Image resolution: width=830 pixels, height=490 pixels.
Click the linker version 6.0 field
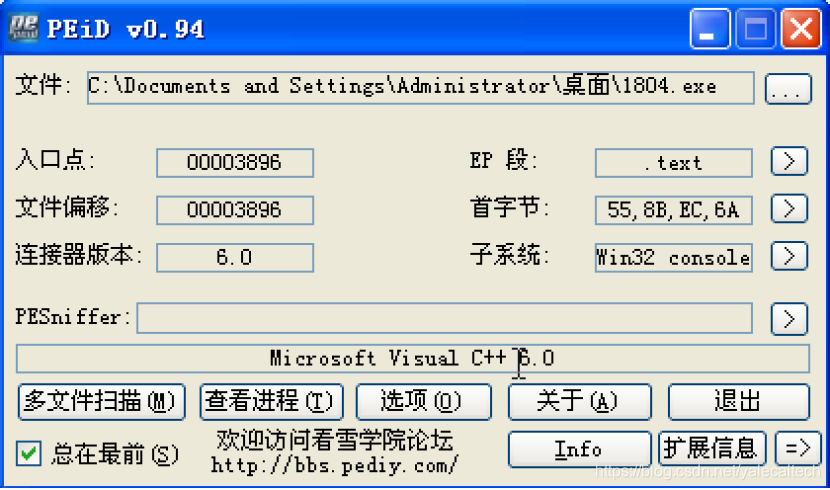click(x=235, y=258)
